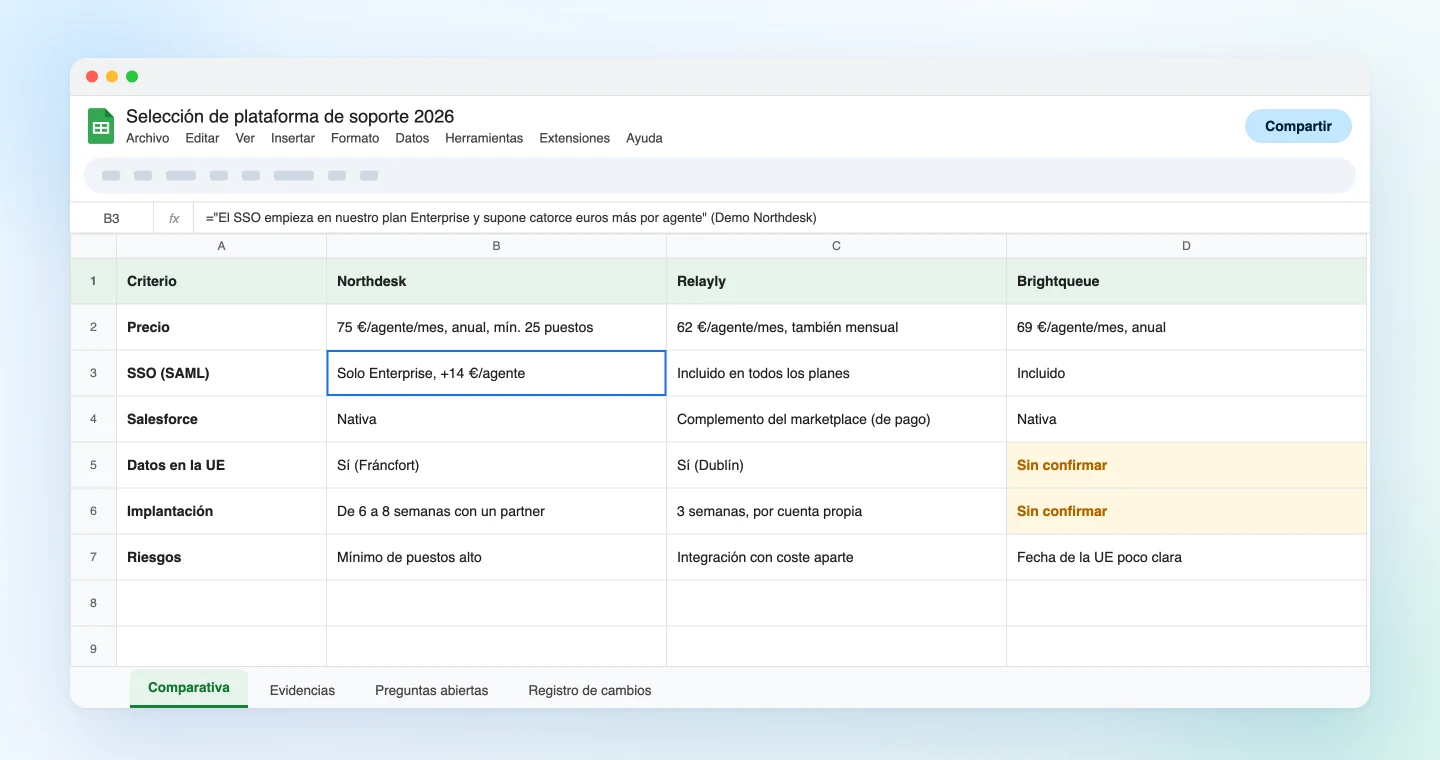Image resolution: width=1440 pixels, height=760 pixels.
Task: Click the fx formula icon
Action: pyautogui.click(x=174, y=218)
